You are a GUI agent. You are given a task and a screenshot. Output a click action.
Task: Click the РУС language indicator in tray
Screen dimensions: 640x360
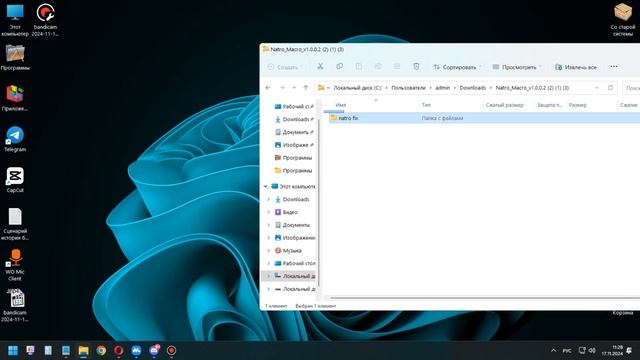pos(567,351)
